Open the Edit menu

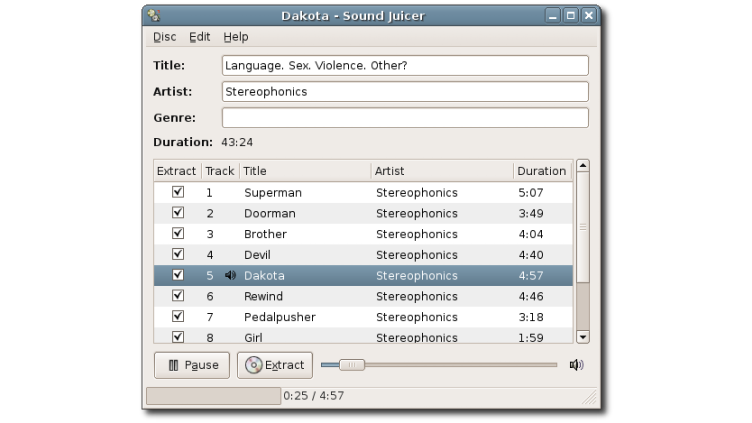200,37
